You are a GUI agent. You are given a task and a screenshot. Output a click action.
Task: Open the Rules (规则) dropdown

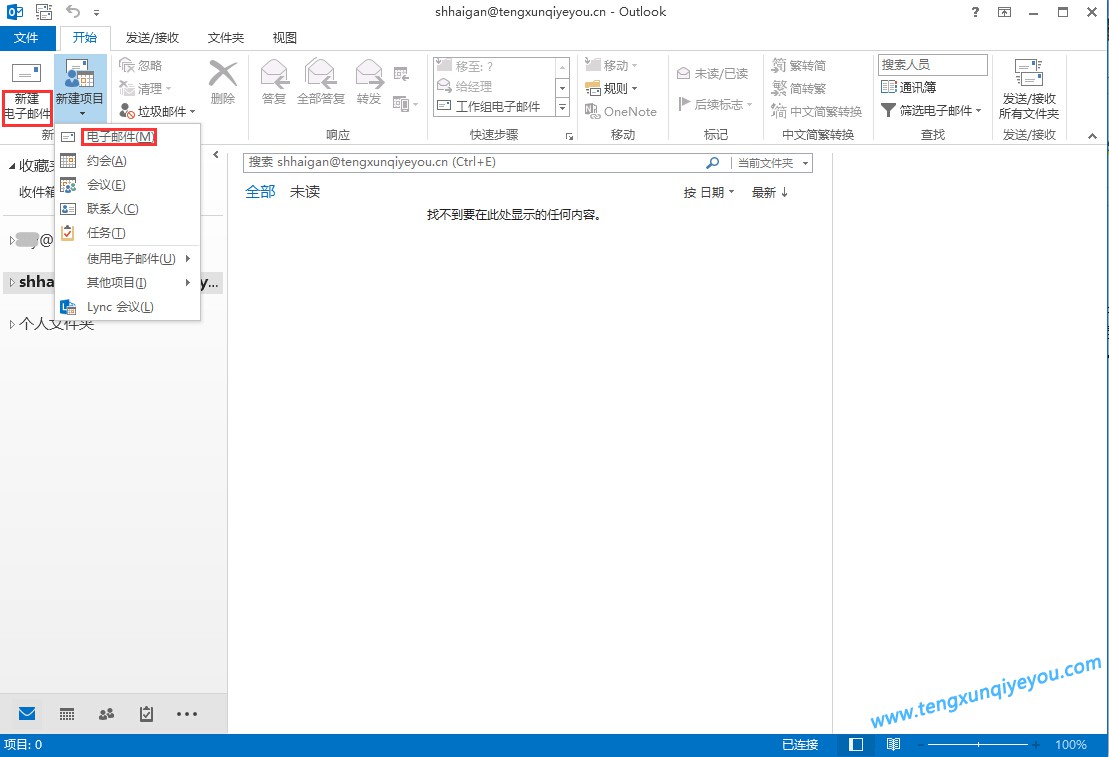click(611, 88)
